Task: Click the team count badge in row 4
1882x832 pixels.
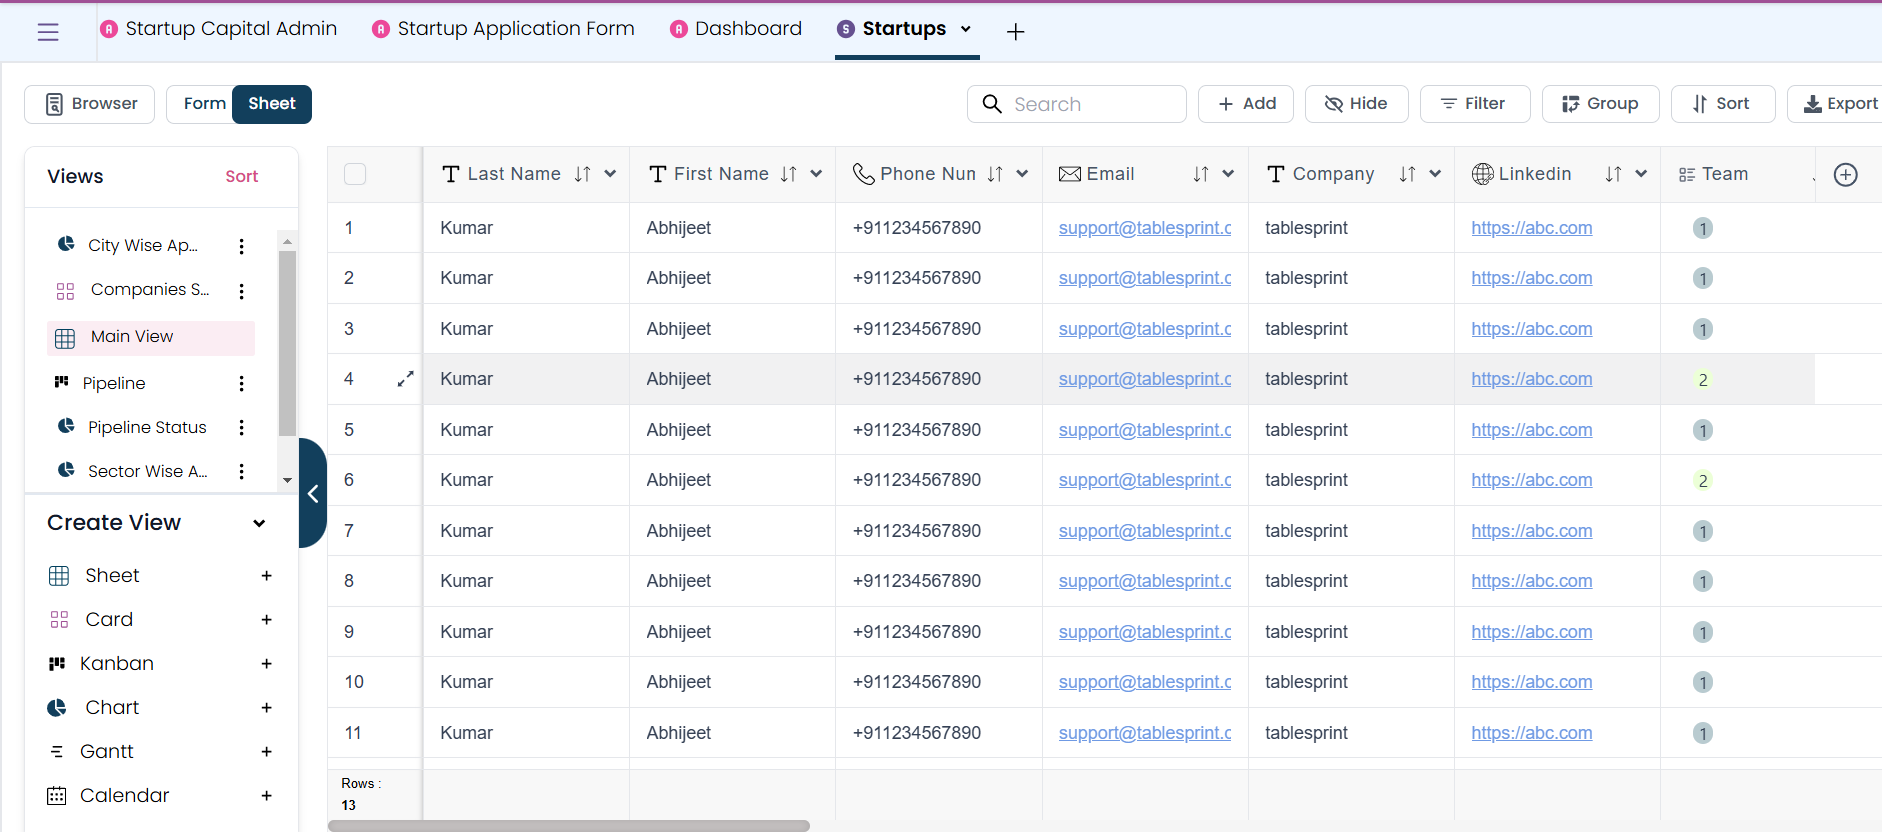Action: coord(1703,380)
